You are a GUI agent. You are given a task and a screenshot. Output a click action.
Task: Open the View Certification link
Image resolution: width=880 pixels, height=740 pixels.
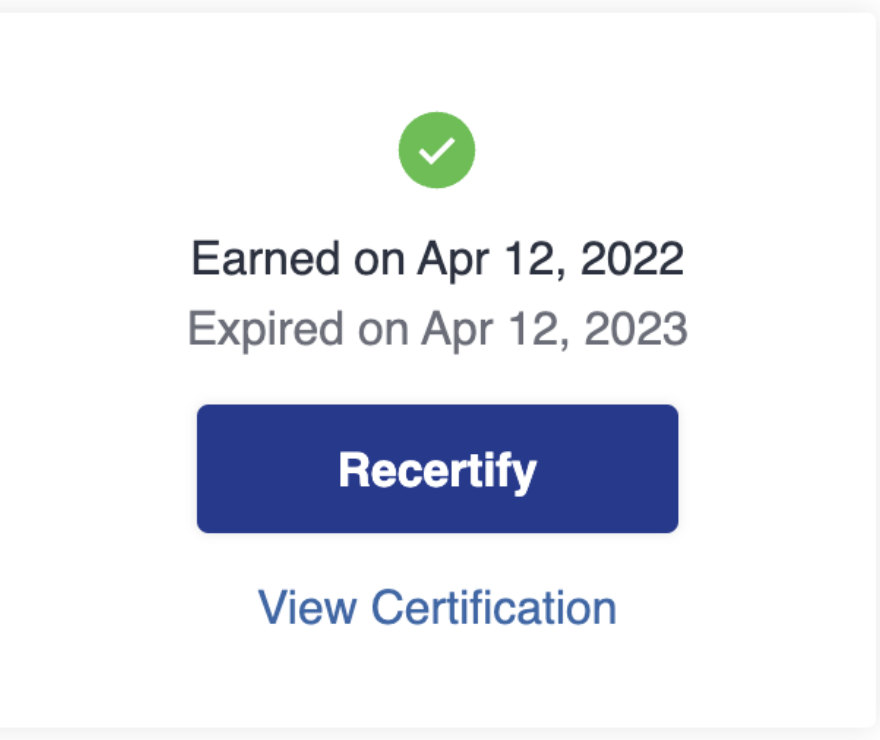437,608
